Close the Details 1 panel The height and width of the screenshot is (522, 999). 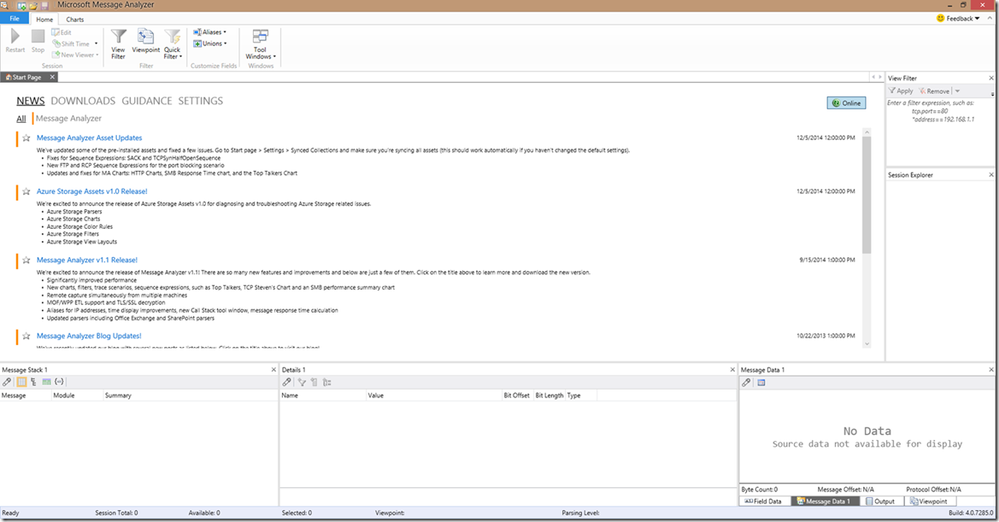(x=732, y=370)
